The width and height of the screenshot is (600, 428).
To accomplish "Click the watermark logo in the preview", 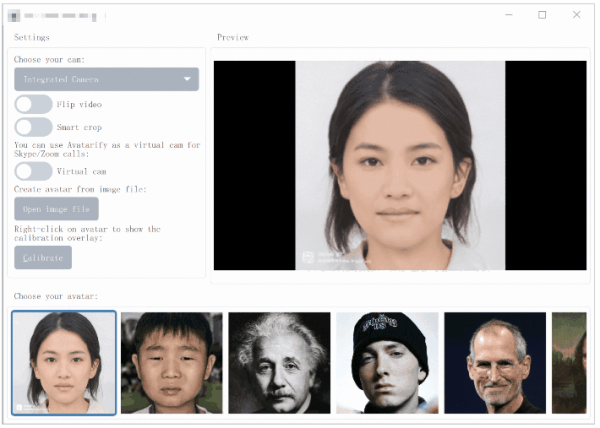I will tap(309, 258).
